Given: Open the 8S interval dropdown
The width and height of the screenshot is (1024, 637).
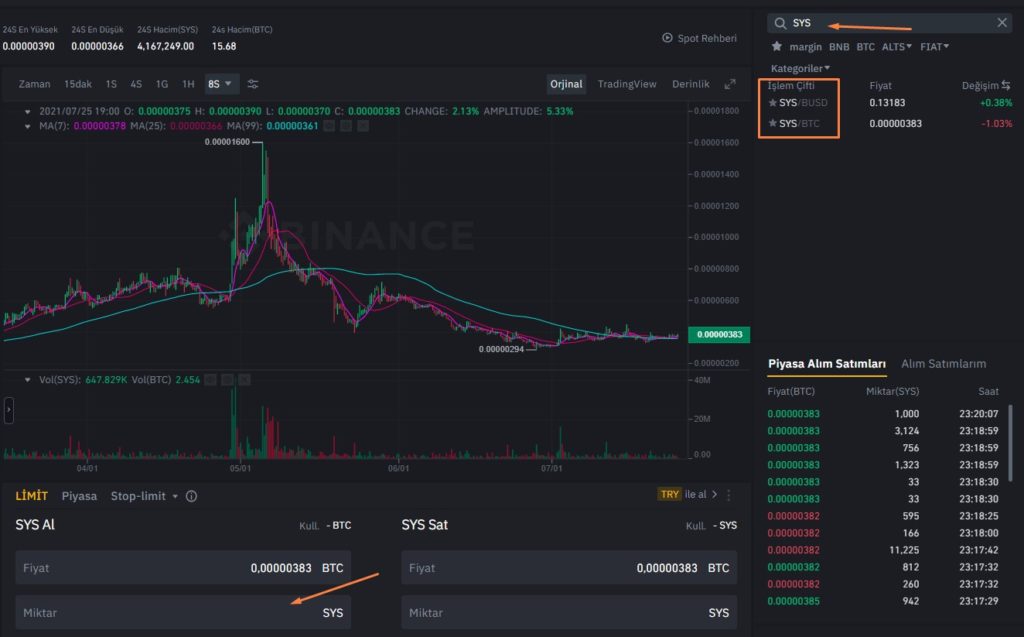Looking at the screenshot, I should coord(220,84).
